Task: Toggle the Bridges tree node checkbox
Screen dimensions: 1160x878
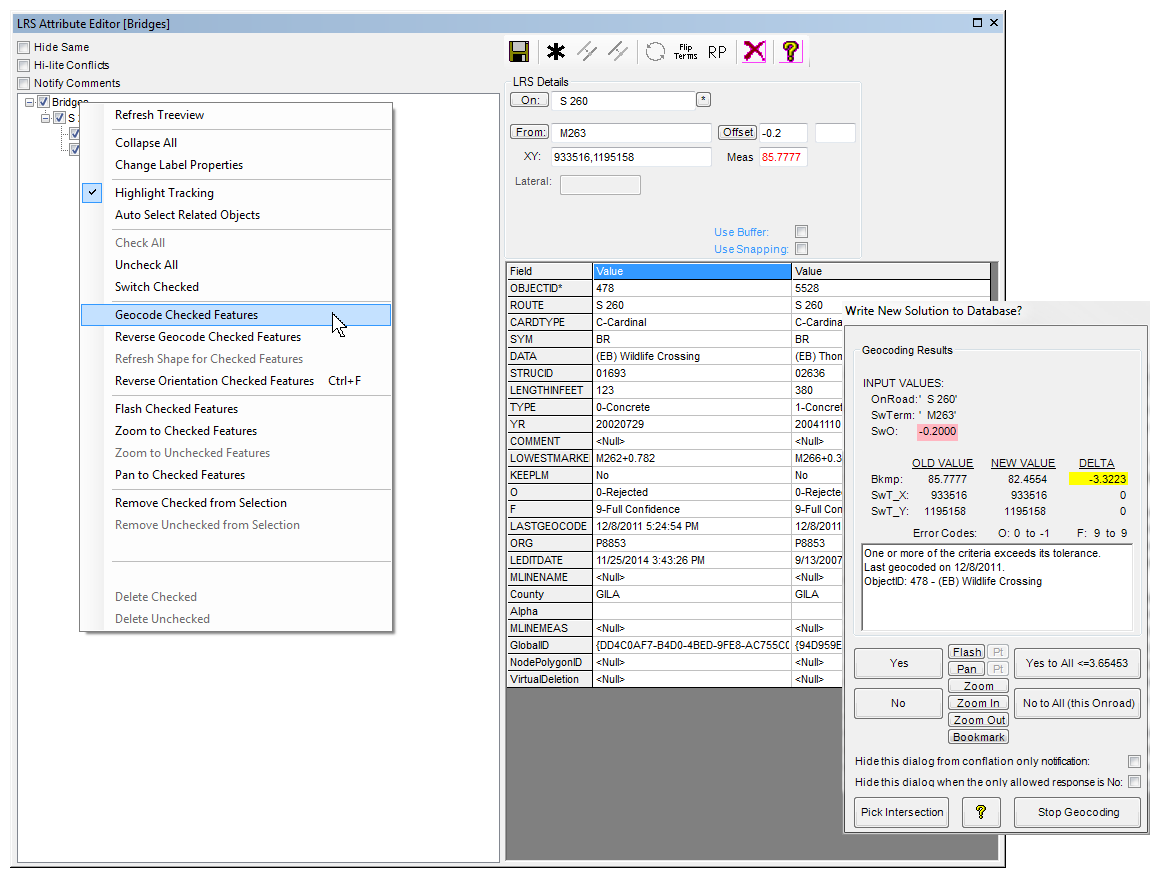Action: pyautogui.click(x=44, y=102)
